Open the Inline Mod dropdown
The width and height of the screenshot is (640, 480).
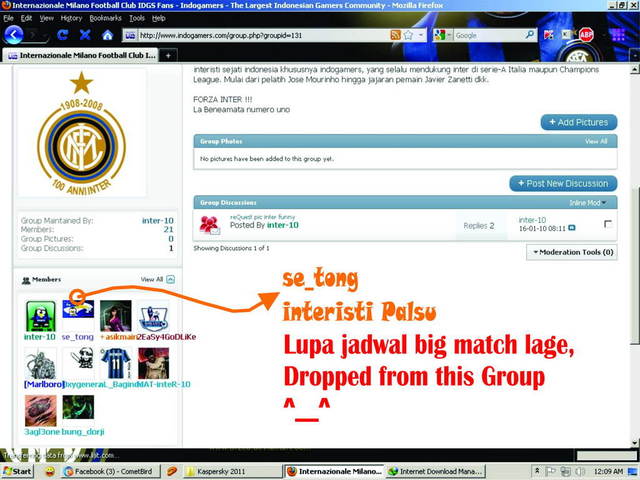coord(587,203)
